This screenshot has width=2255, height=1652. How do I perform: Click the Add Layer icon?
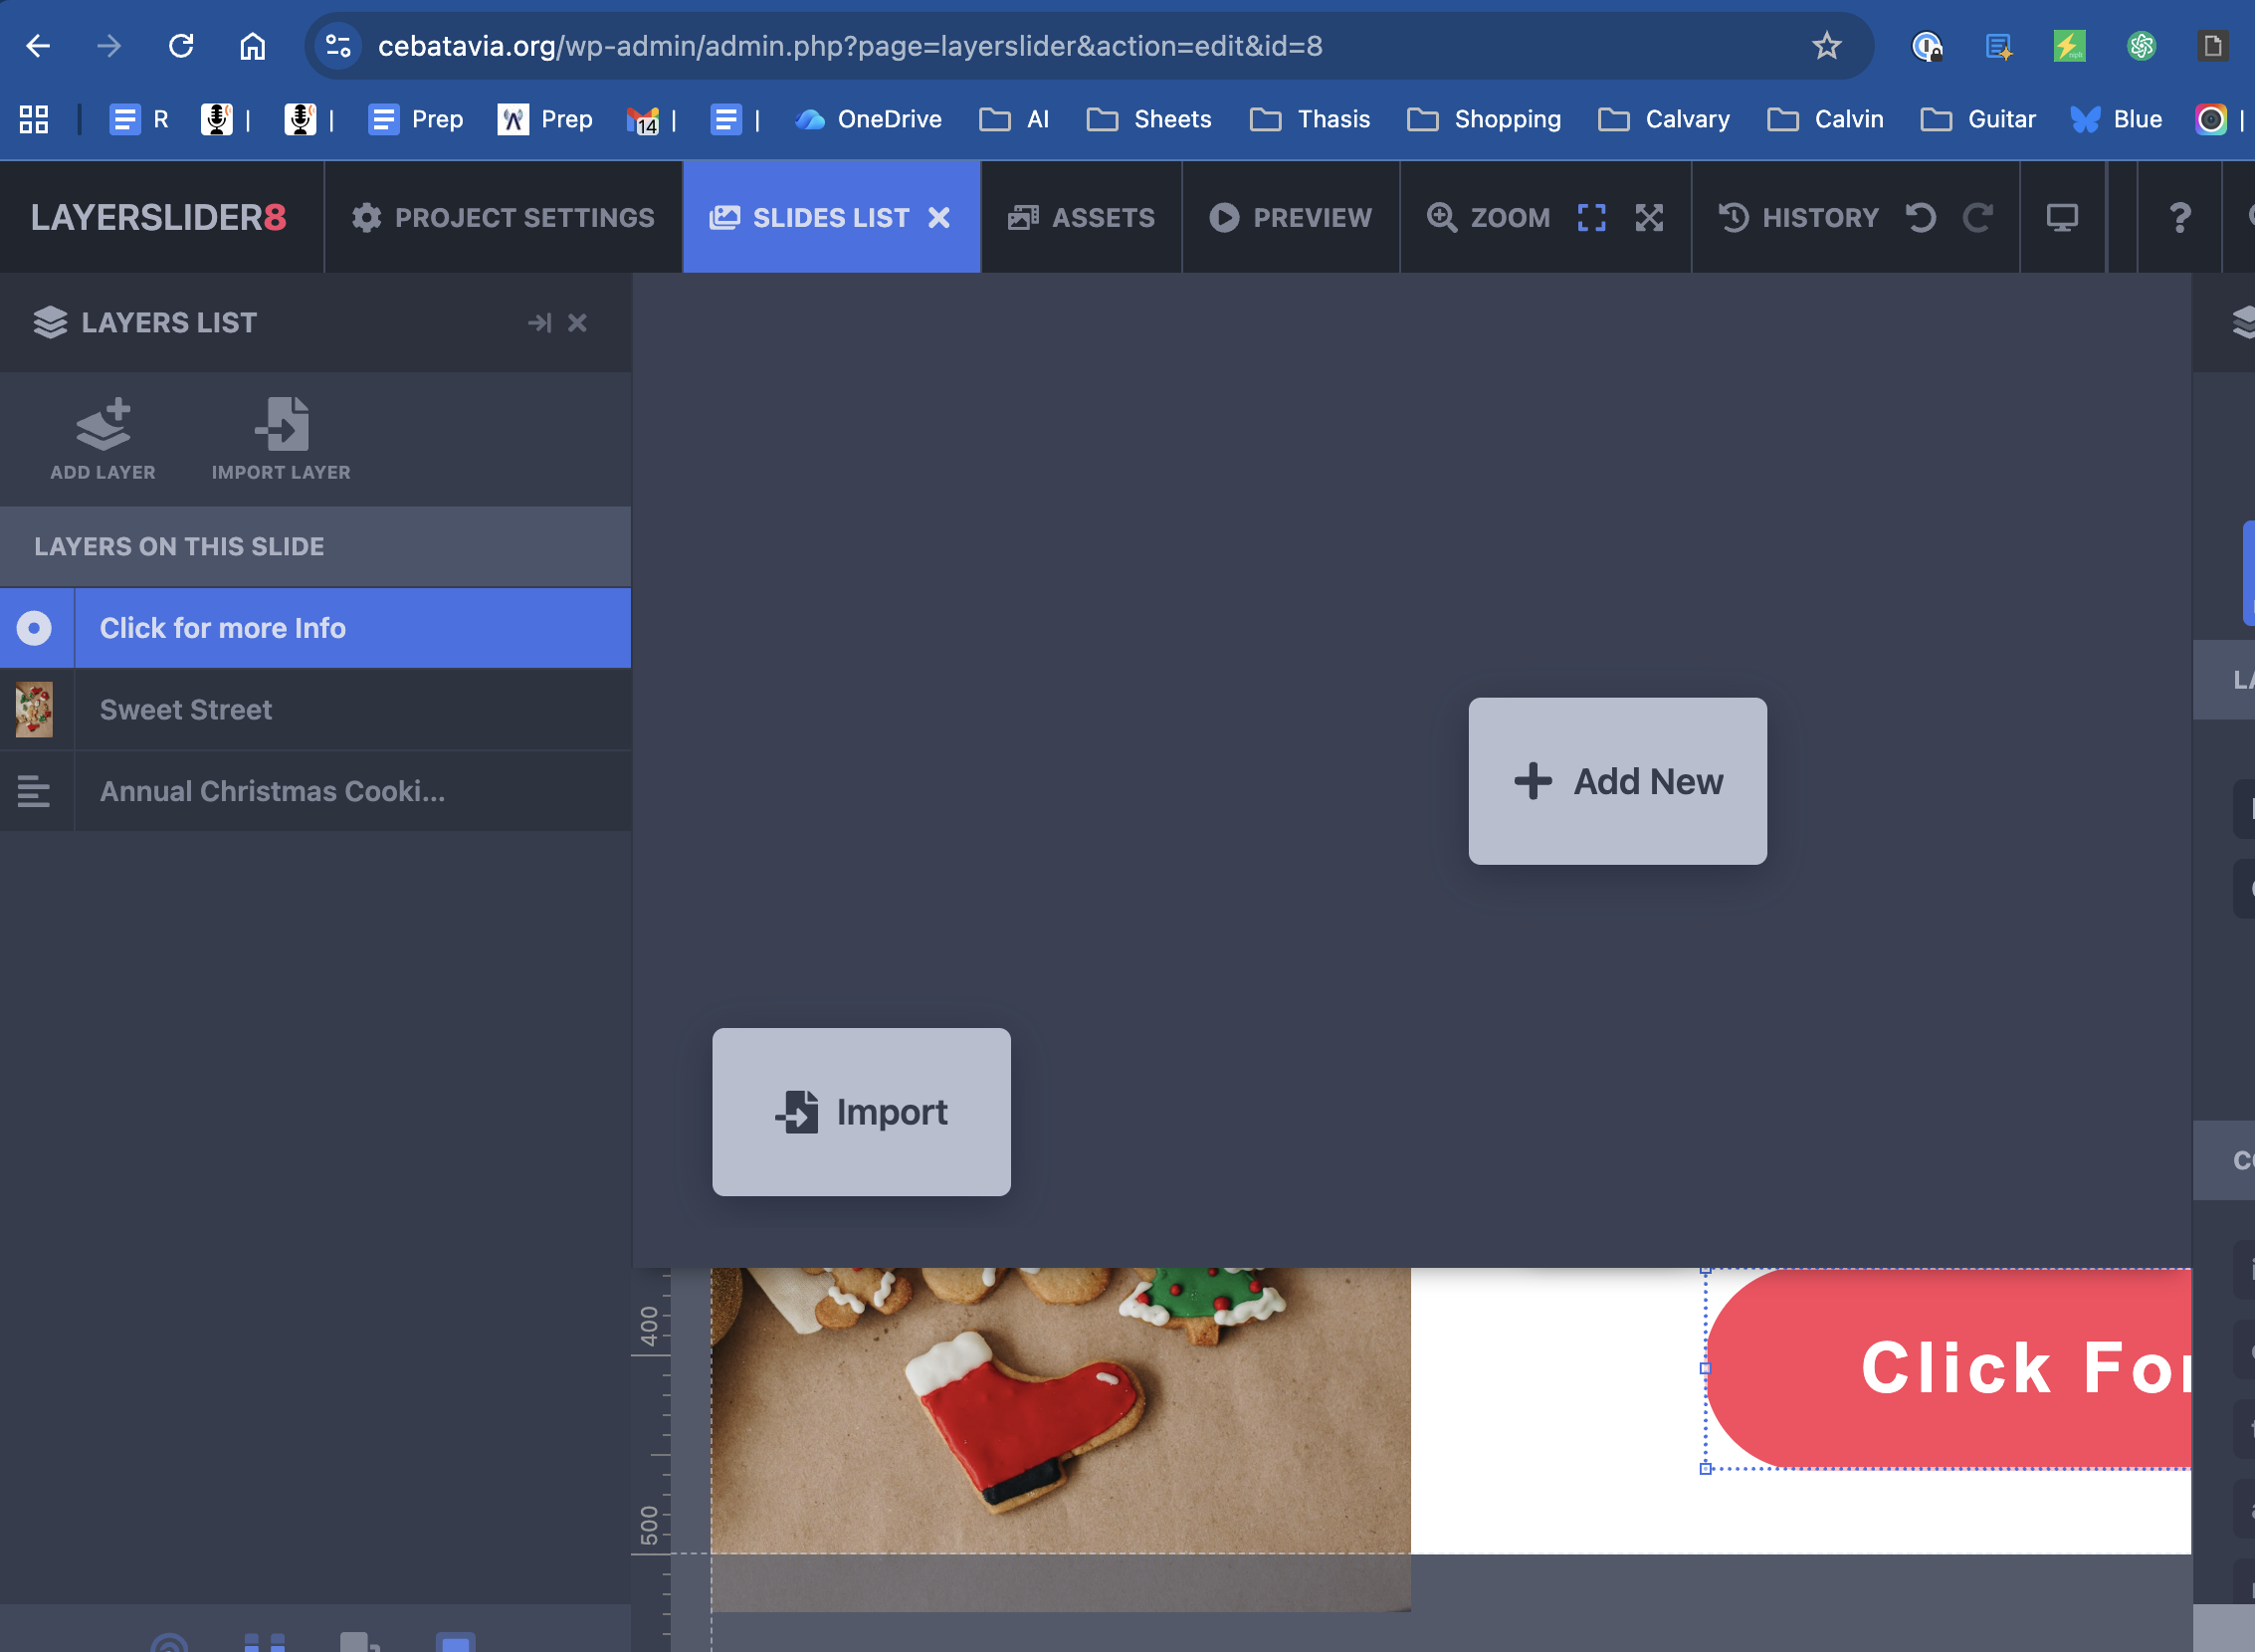coord(103,425)
